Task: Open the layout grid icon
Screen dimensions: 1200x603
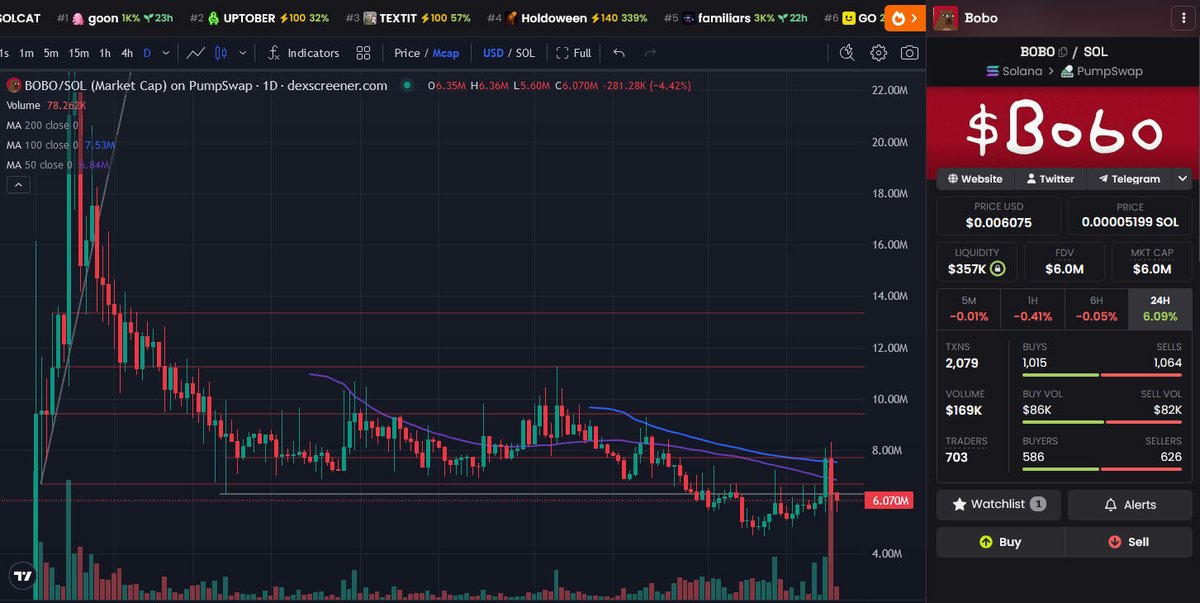Action: click(x=363, y=53)
